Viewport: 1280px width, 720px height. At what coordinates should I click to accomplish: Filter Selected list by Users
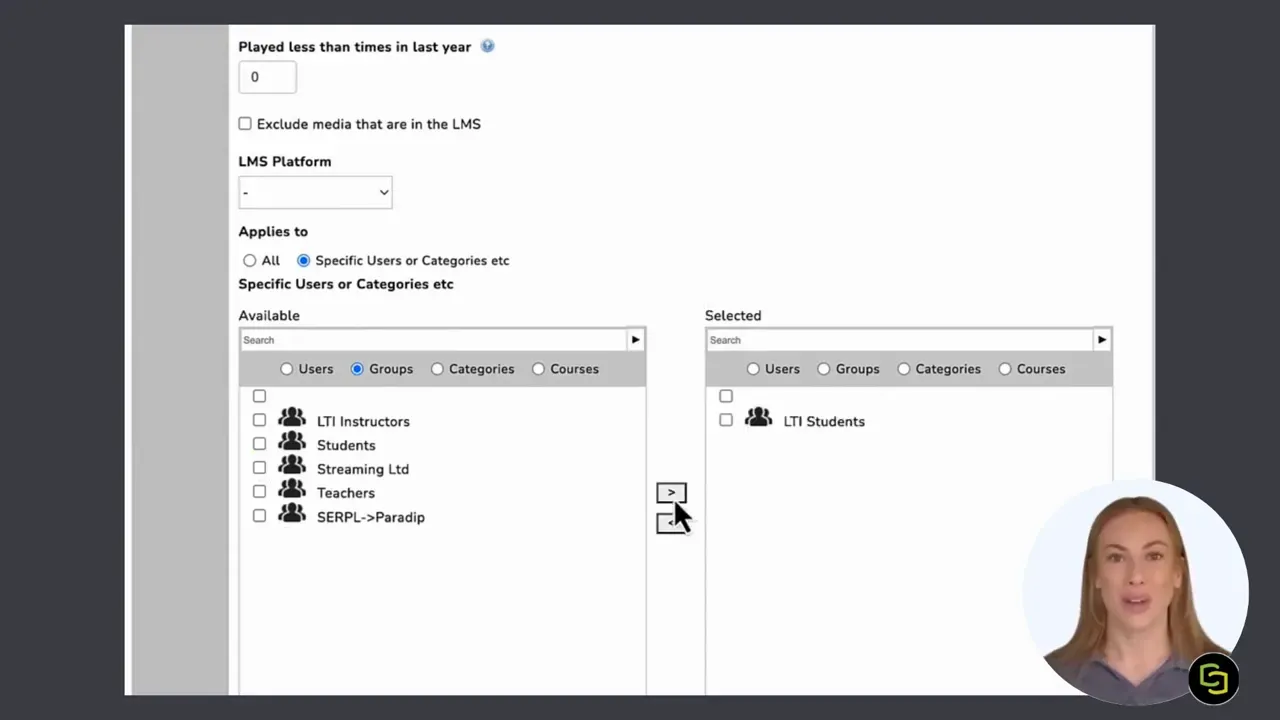(753, 369)
